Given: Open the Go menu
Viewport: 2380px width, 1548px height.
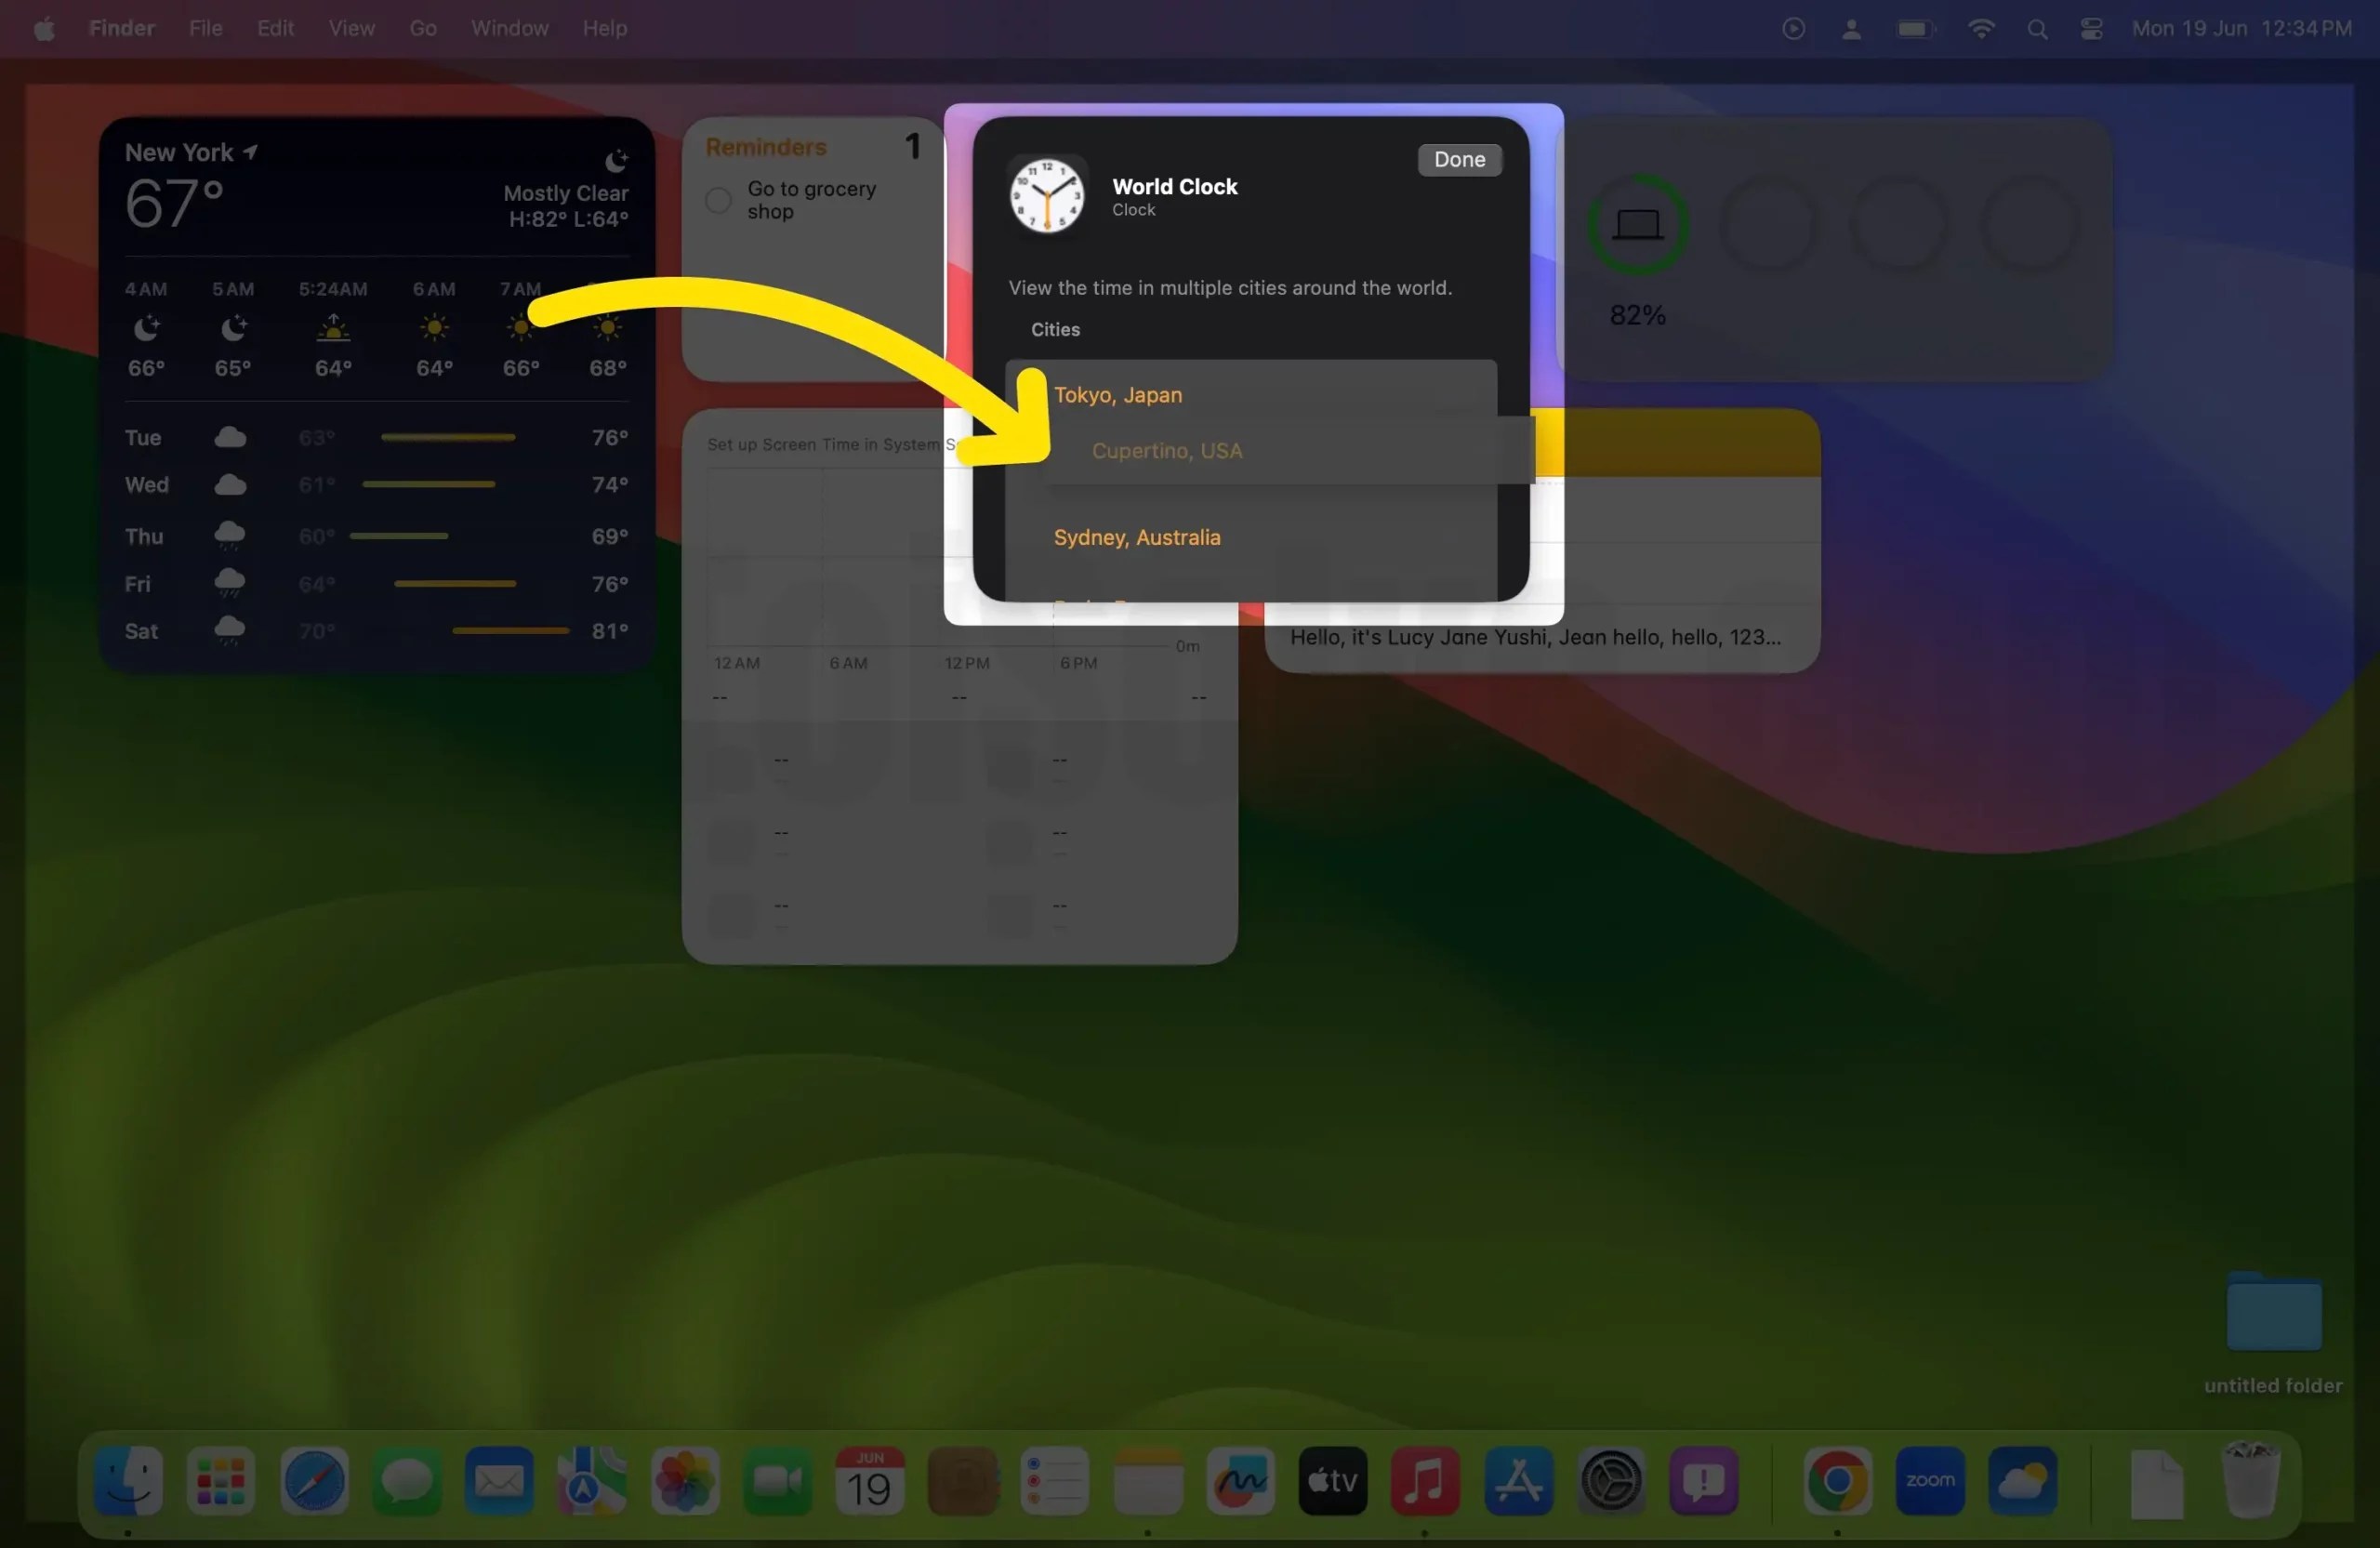Looking at the screenshot, I should point(422,28).
